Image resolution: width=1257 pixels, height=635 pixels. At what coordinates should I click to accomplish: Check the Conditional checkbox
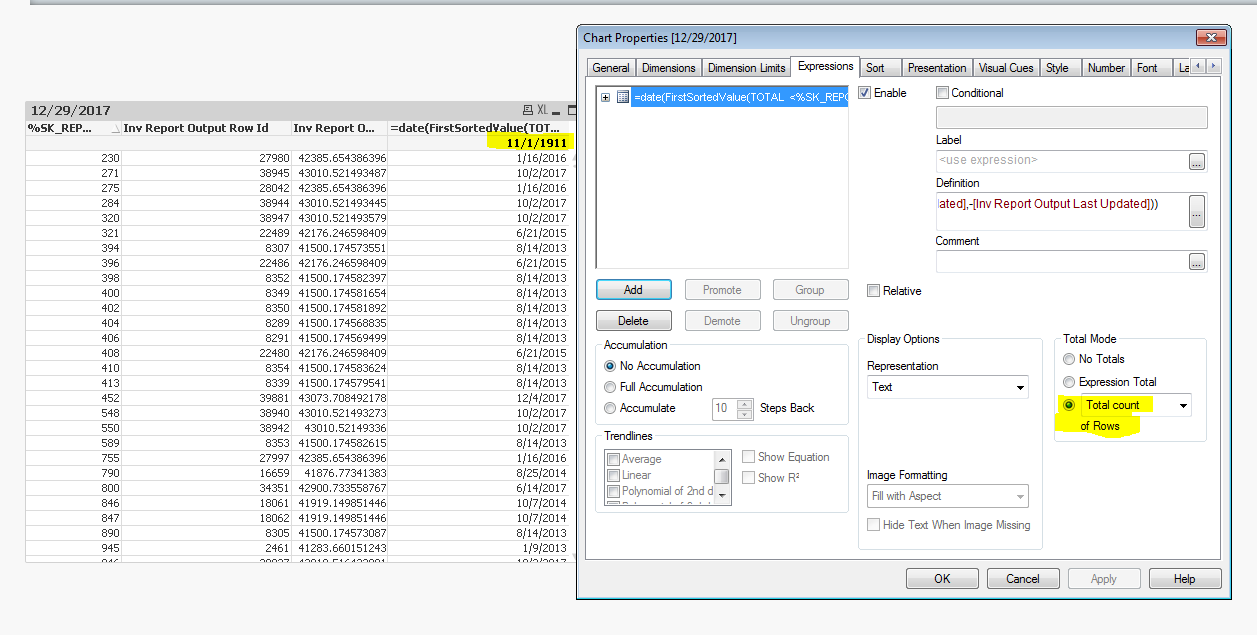tap(942, 93)
